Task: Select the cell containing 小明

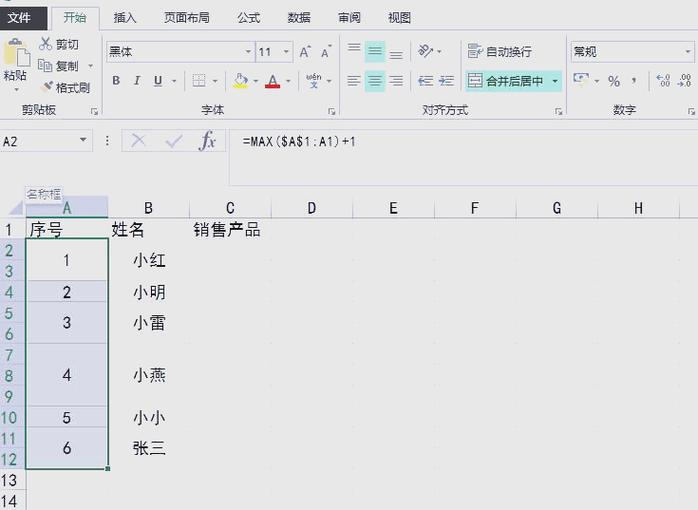Action: pyautogui.click(x=149, y=292)
